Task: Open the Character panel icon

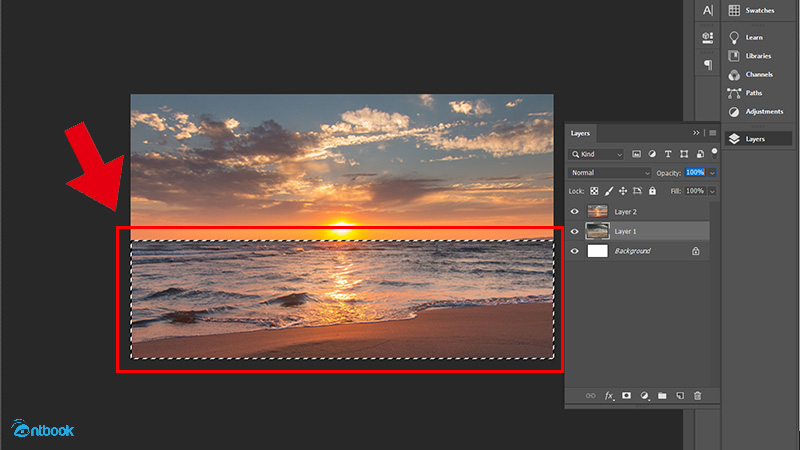Action: [708, 10]
